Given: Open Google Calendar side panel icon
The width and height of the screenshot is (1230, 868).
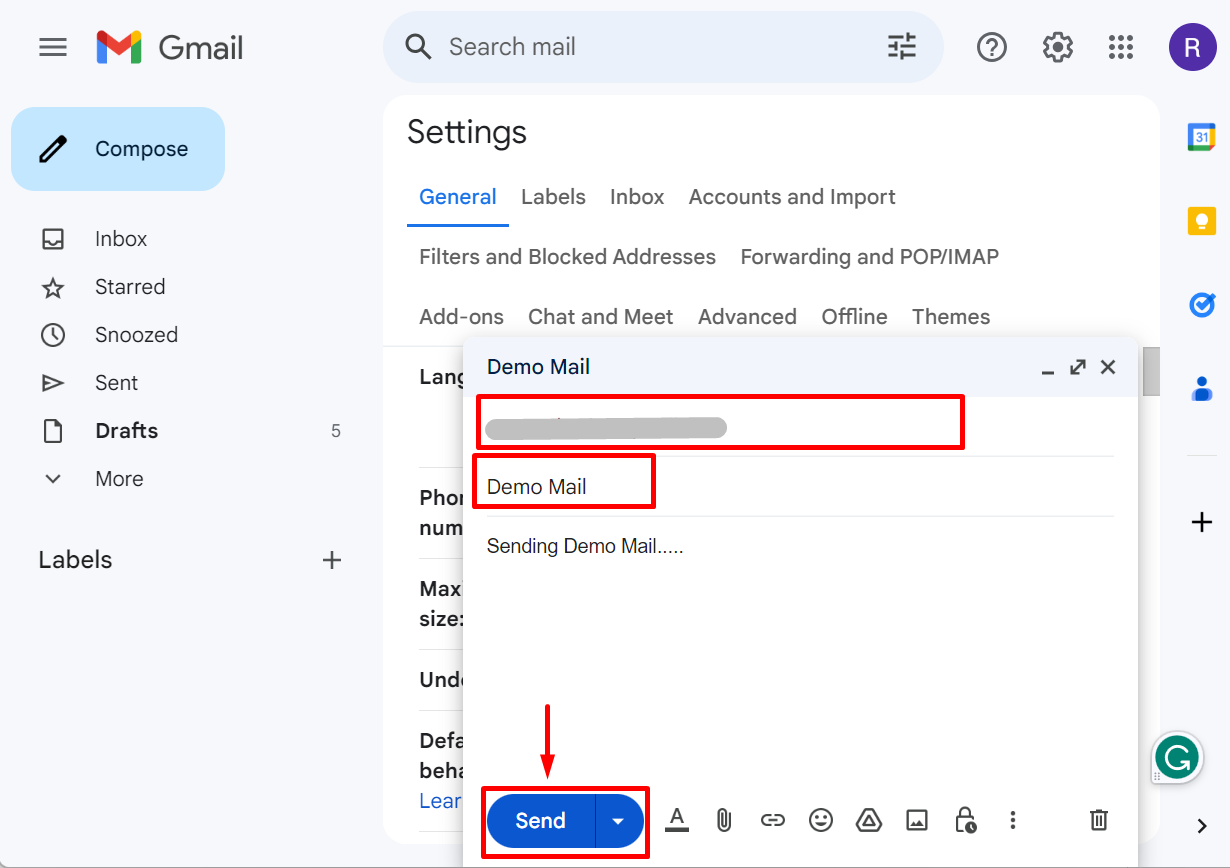Looking at the screenshot, I should click(1201, 137).
